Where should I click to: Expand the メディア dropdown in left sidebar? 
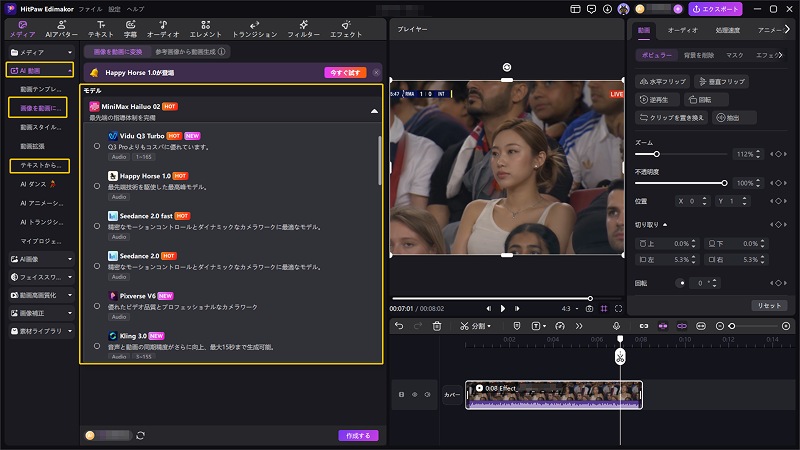point(70,52)
